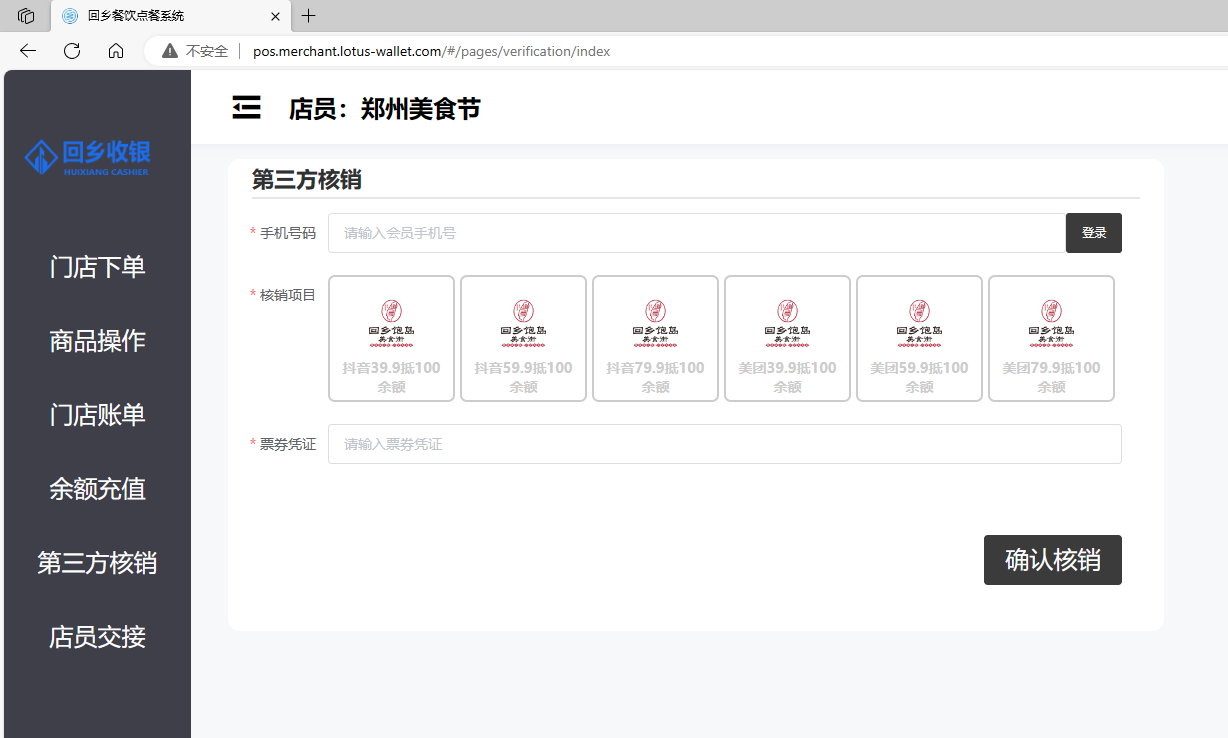Click the hamburger menu icon beside 店员 header
Image resolution: width=1228 pixels, height=738 pixels.
click(246, 108)
